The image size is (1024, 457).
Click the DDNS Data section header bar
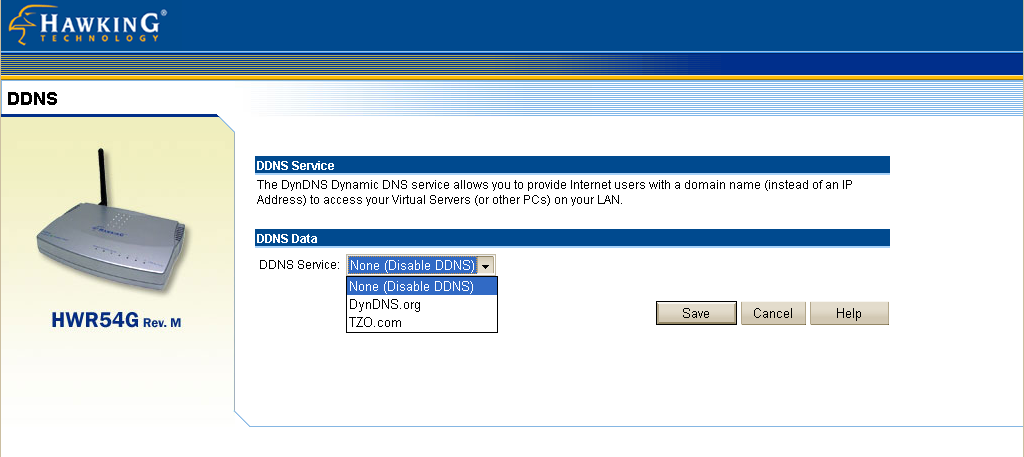click(572, 237)
